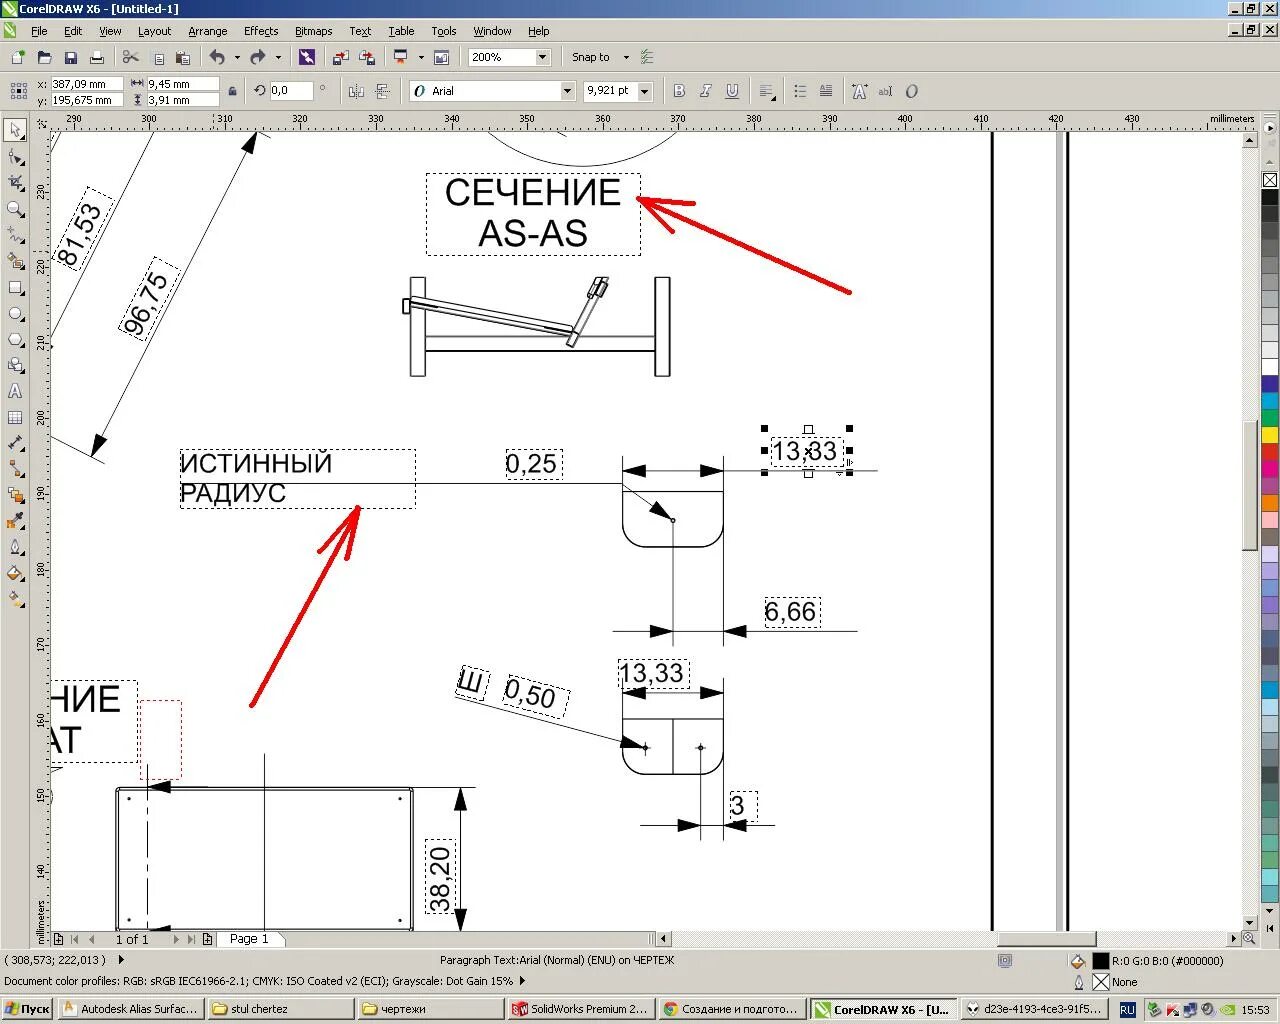Toggle Bold text formatting
The width and height of the screenshot is (1280, 1024).
point(679,91)
